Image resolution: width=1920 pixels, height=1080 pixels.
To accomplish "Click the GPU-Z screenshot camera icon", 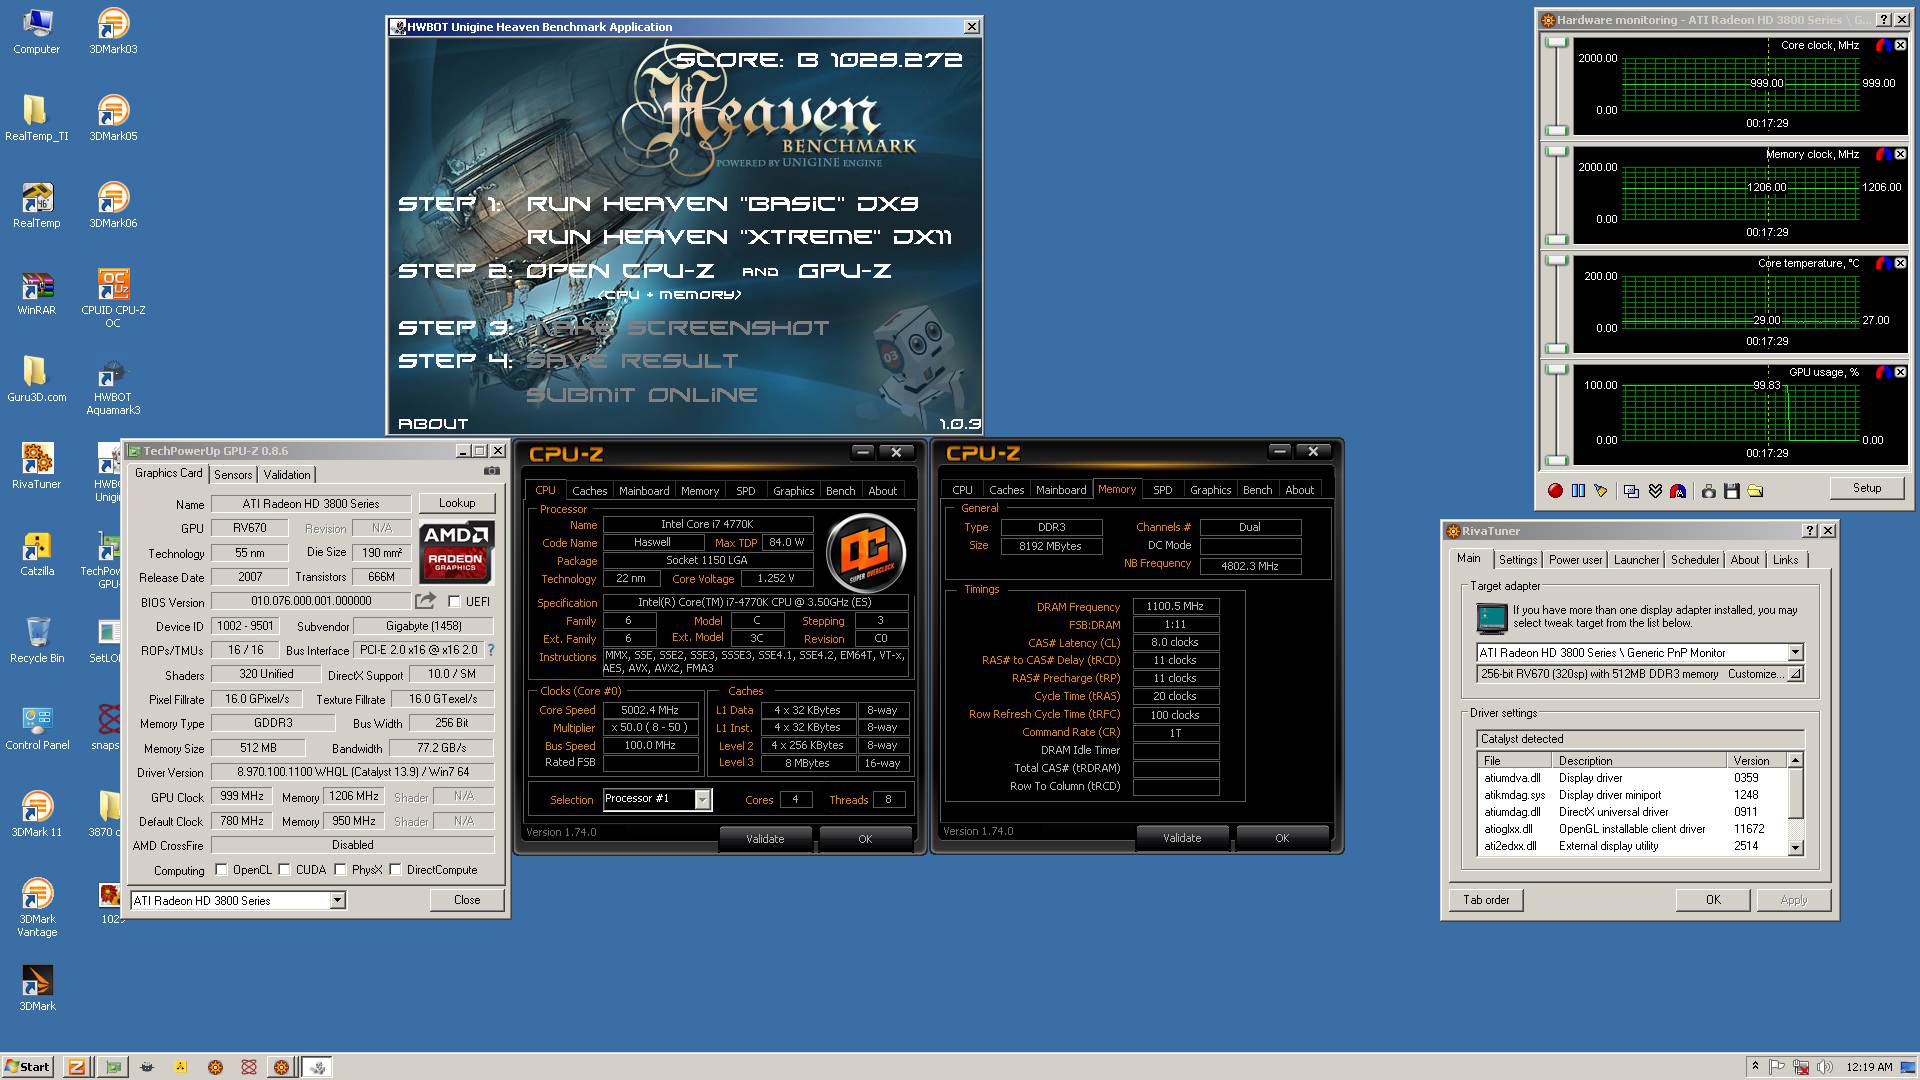I will [492, 471].
